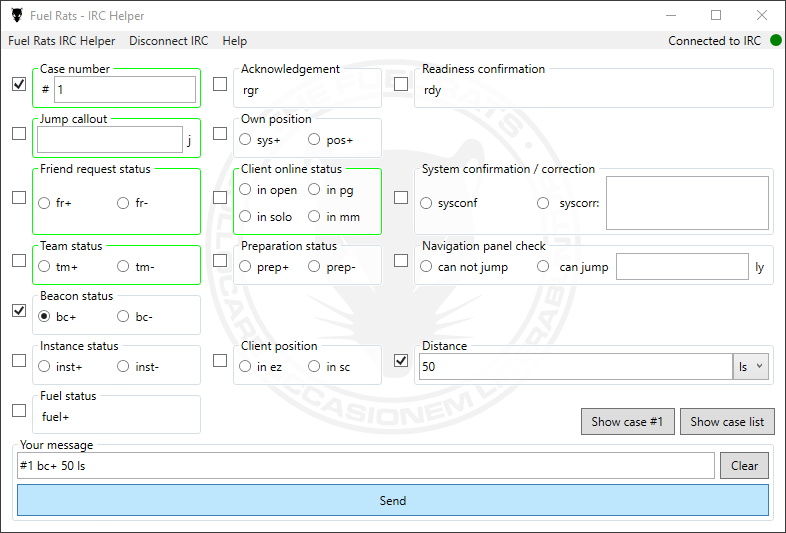
Task: Send the message with Send button
Action: point(392,500)
